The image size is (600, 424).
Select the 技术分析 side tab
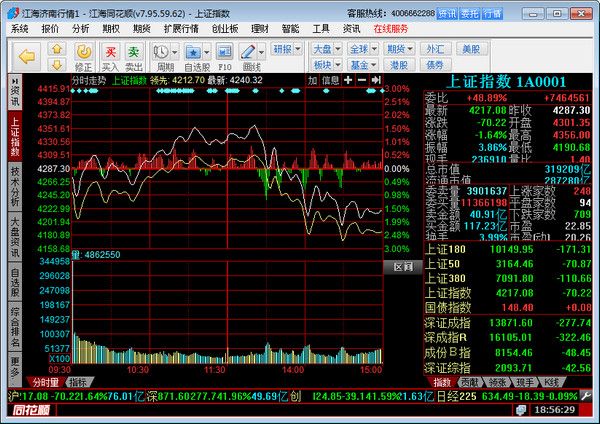tap(15, 186)
